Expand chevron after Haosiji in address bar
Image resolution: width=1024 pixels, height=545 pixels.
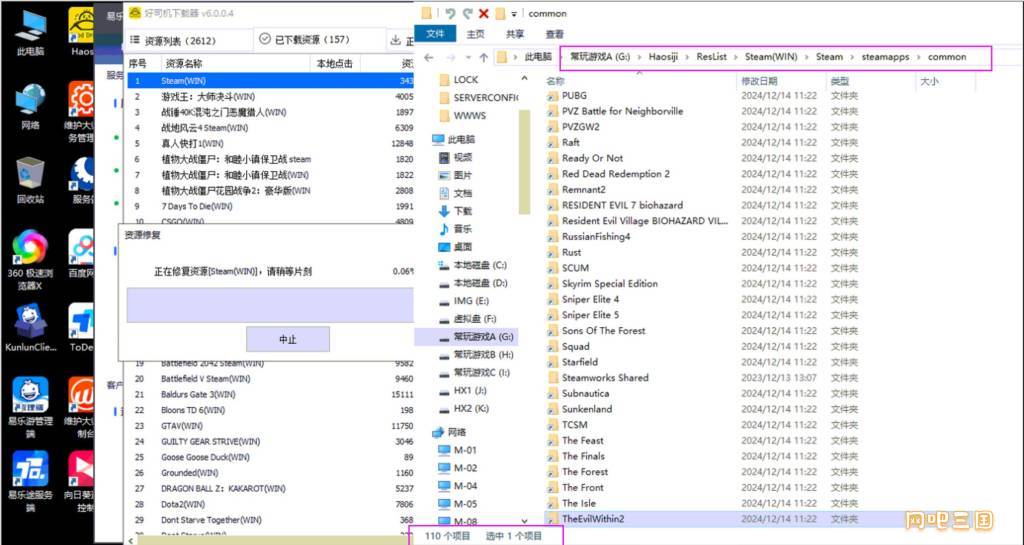pyautogui.click(x=686, y=57)
